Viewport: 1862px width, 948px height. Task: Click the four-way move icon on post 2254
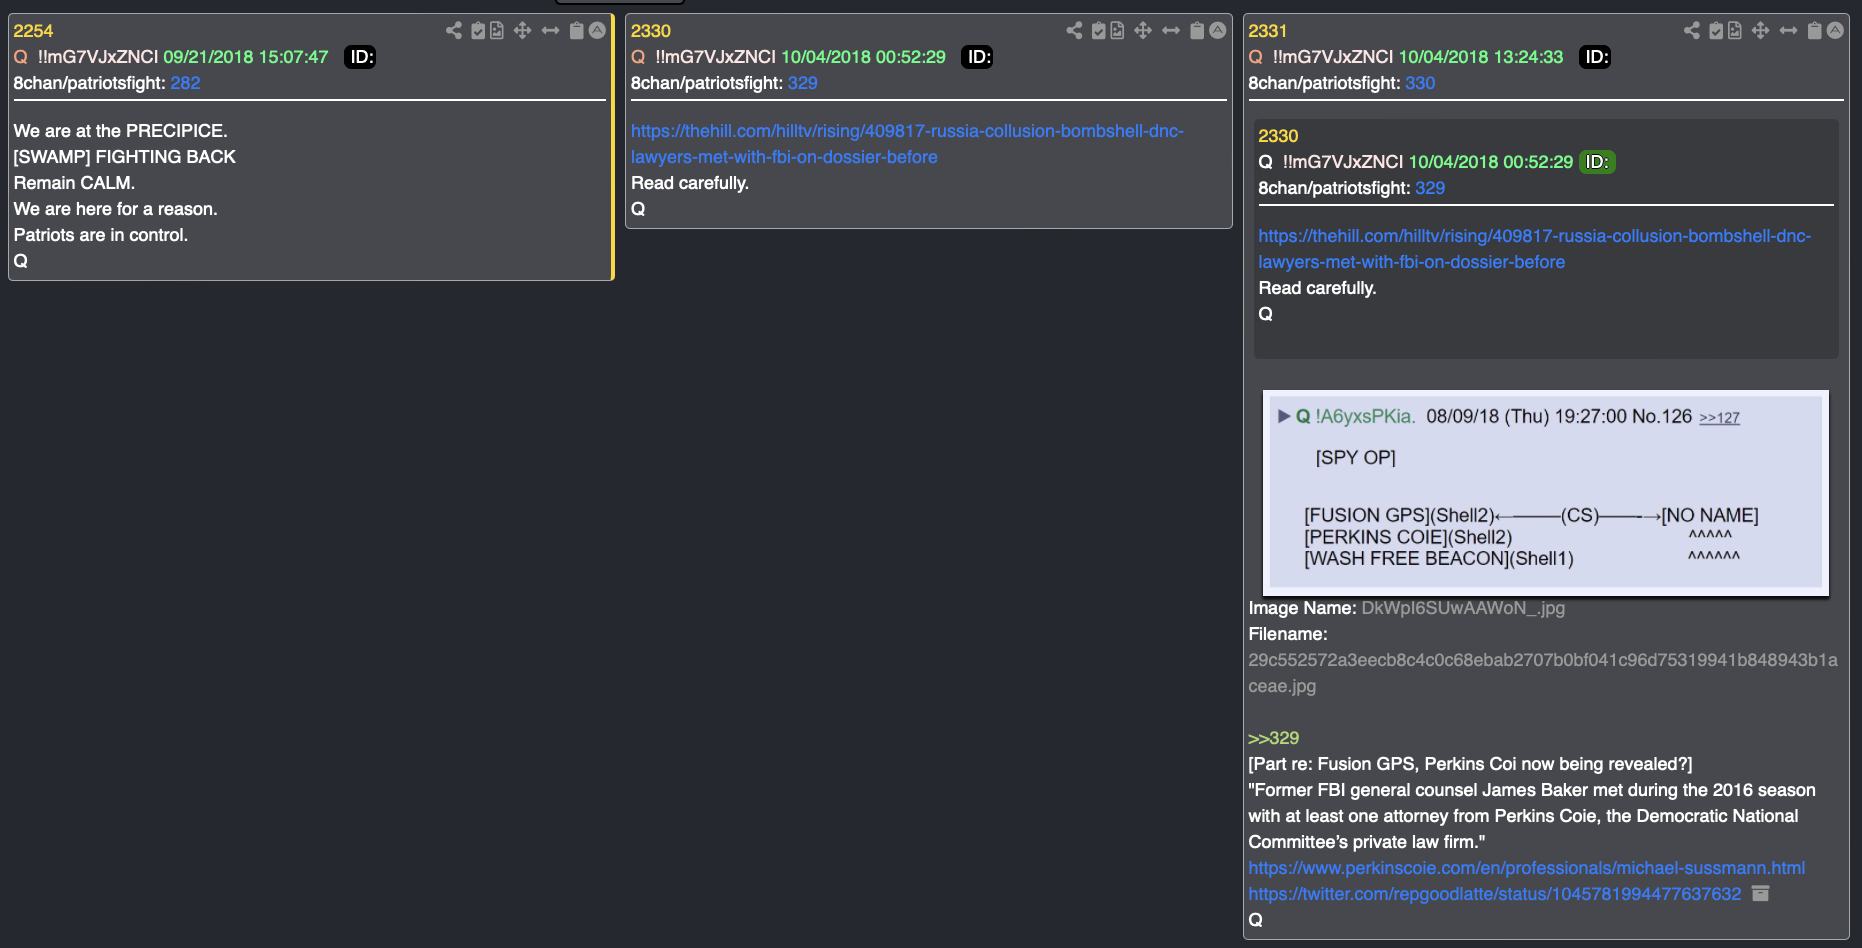tap(522, 30)
